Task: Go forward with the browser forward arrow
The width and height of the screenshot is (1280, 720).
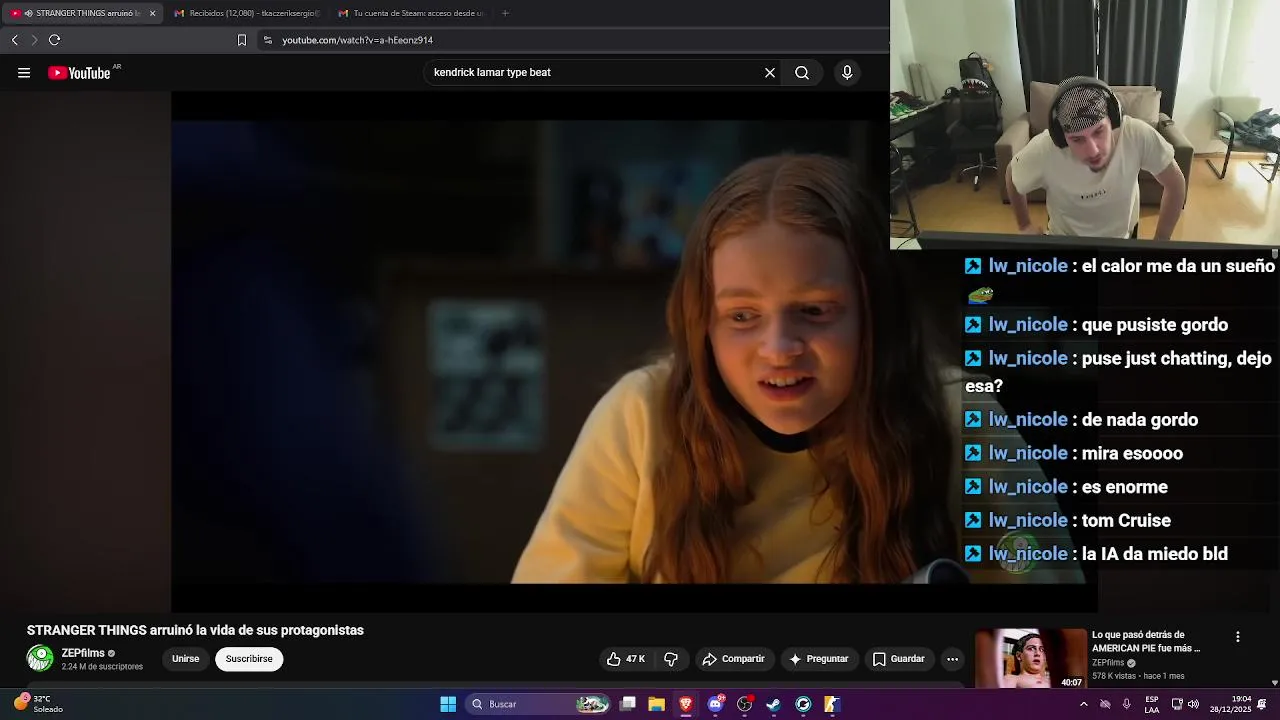Action: [x=34, y=40]
